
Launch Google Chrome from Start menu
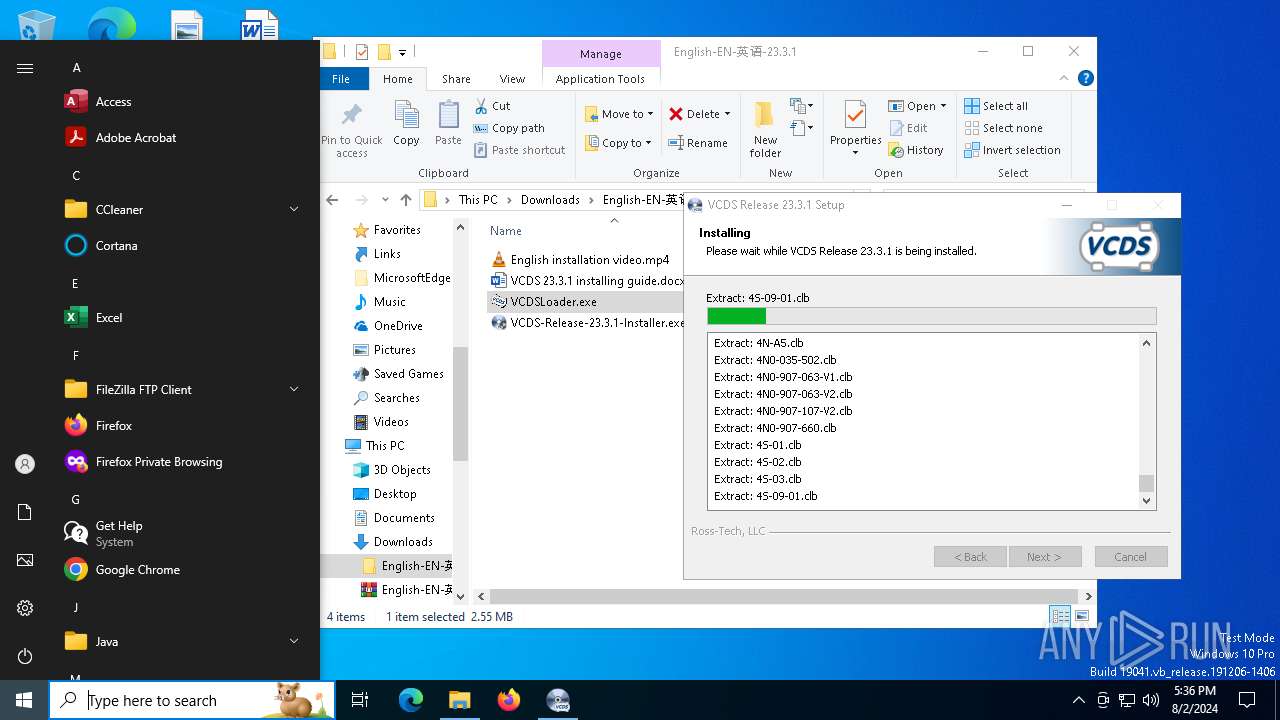[122, 570]
